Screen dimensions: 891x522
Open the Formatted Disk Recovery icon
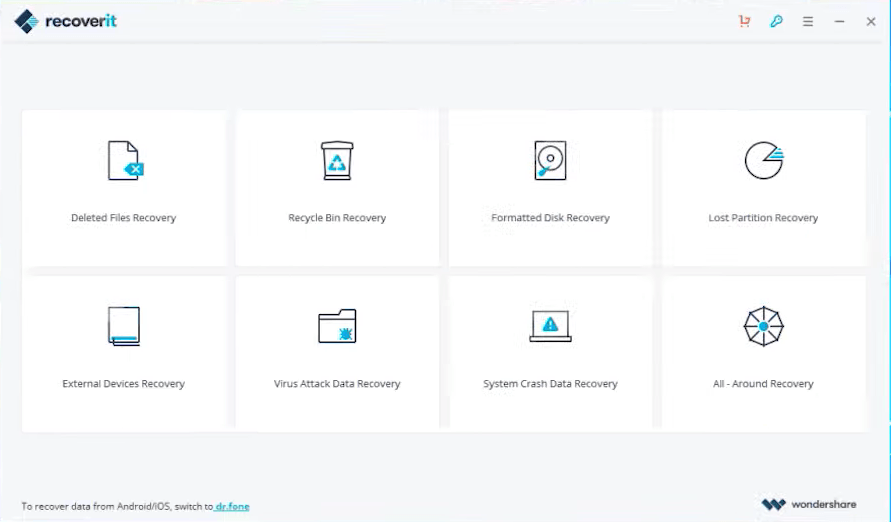[x=550, y=161]
